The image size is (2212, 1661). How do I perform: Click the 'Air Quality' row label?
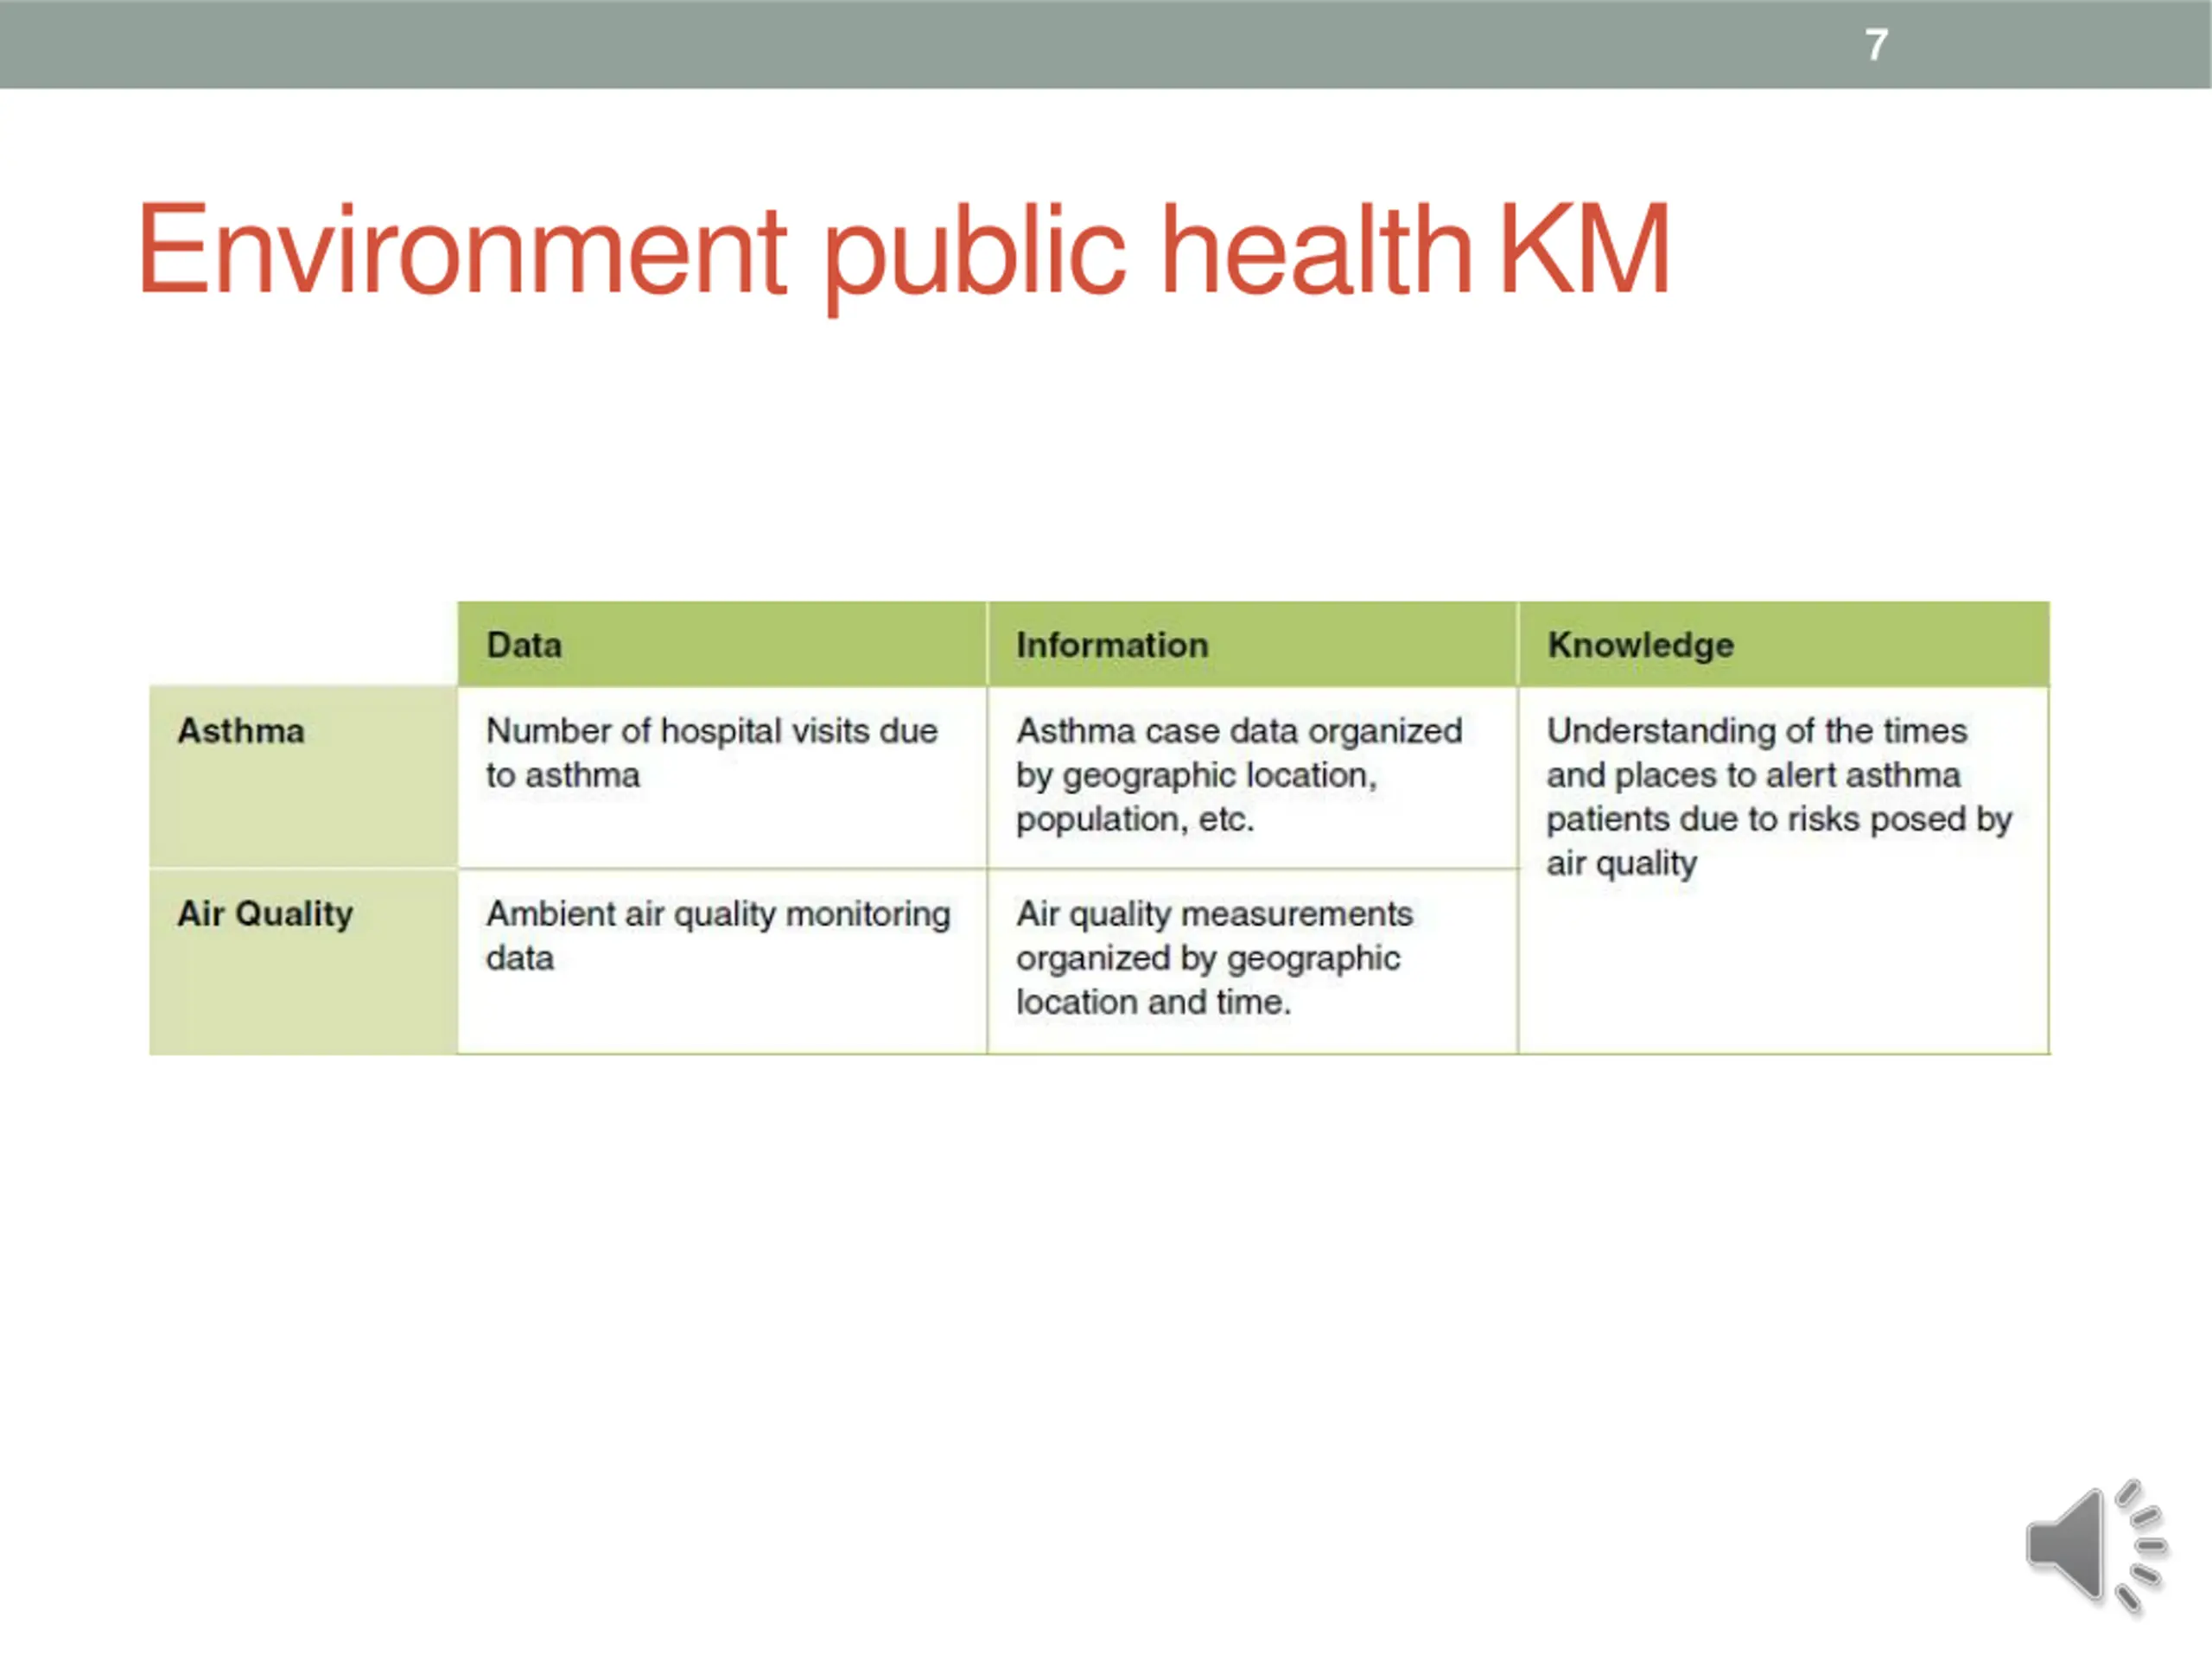tap(303, 962)
